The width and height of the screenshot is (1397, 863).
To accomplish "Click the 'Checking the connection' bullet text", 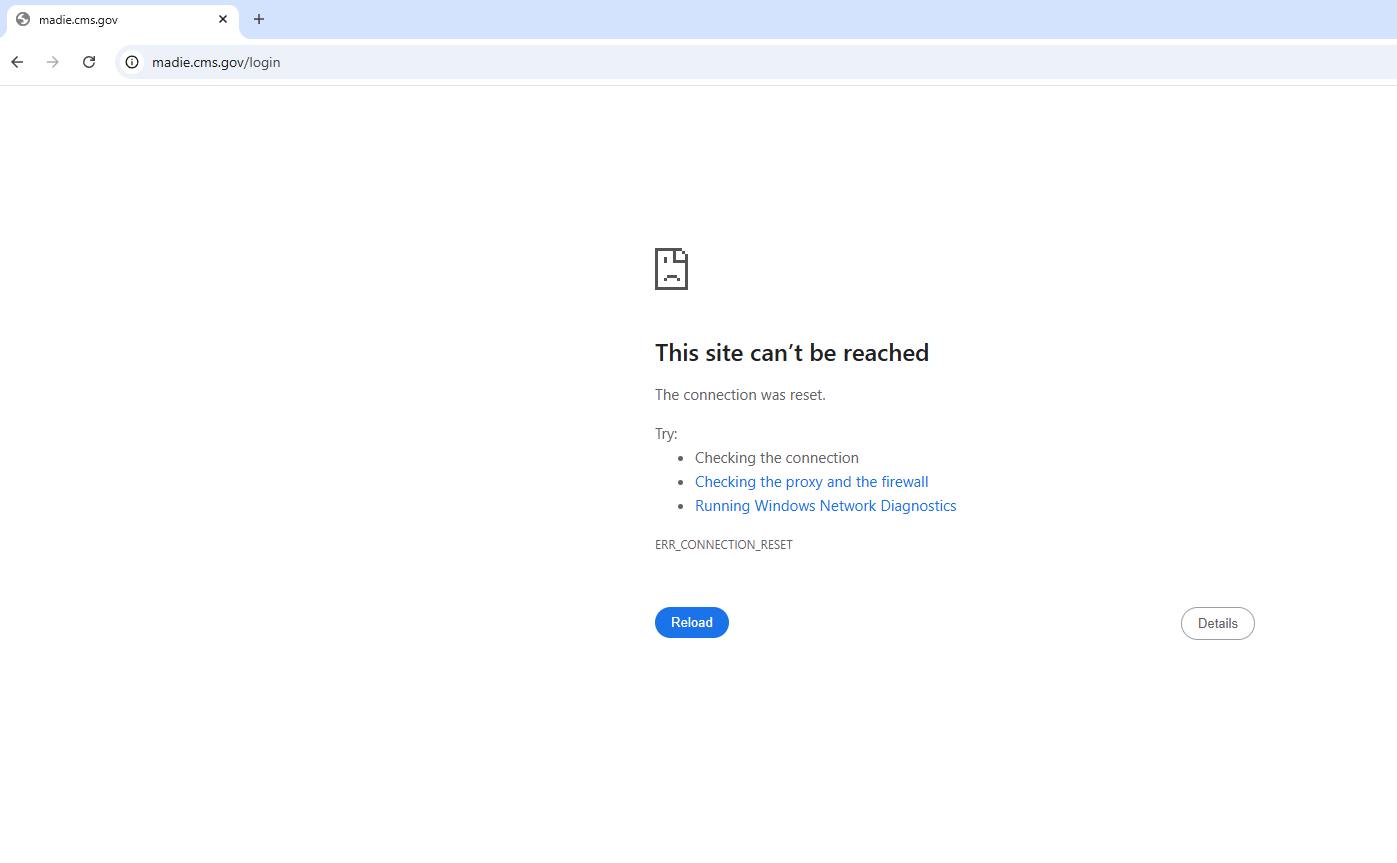I will point(776,458).
